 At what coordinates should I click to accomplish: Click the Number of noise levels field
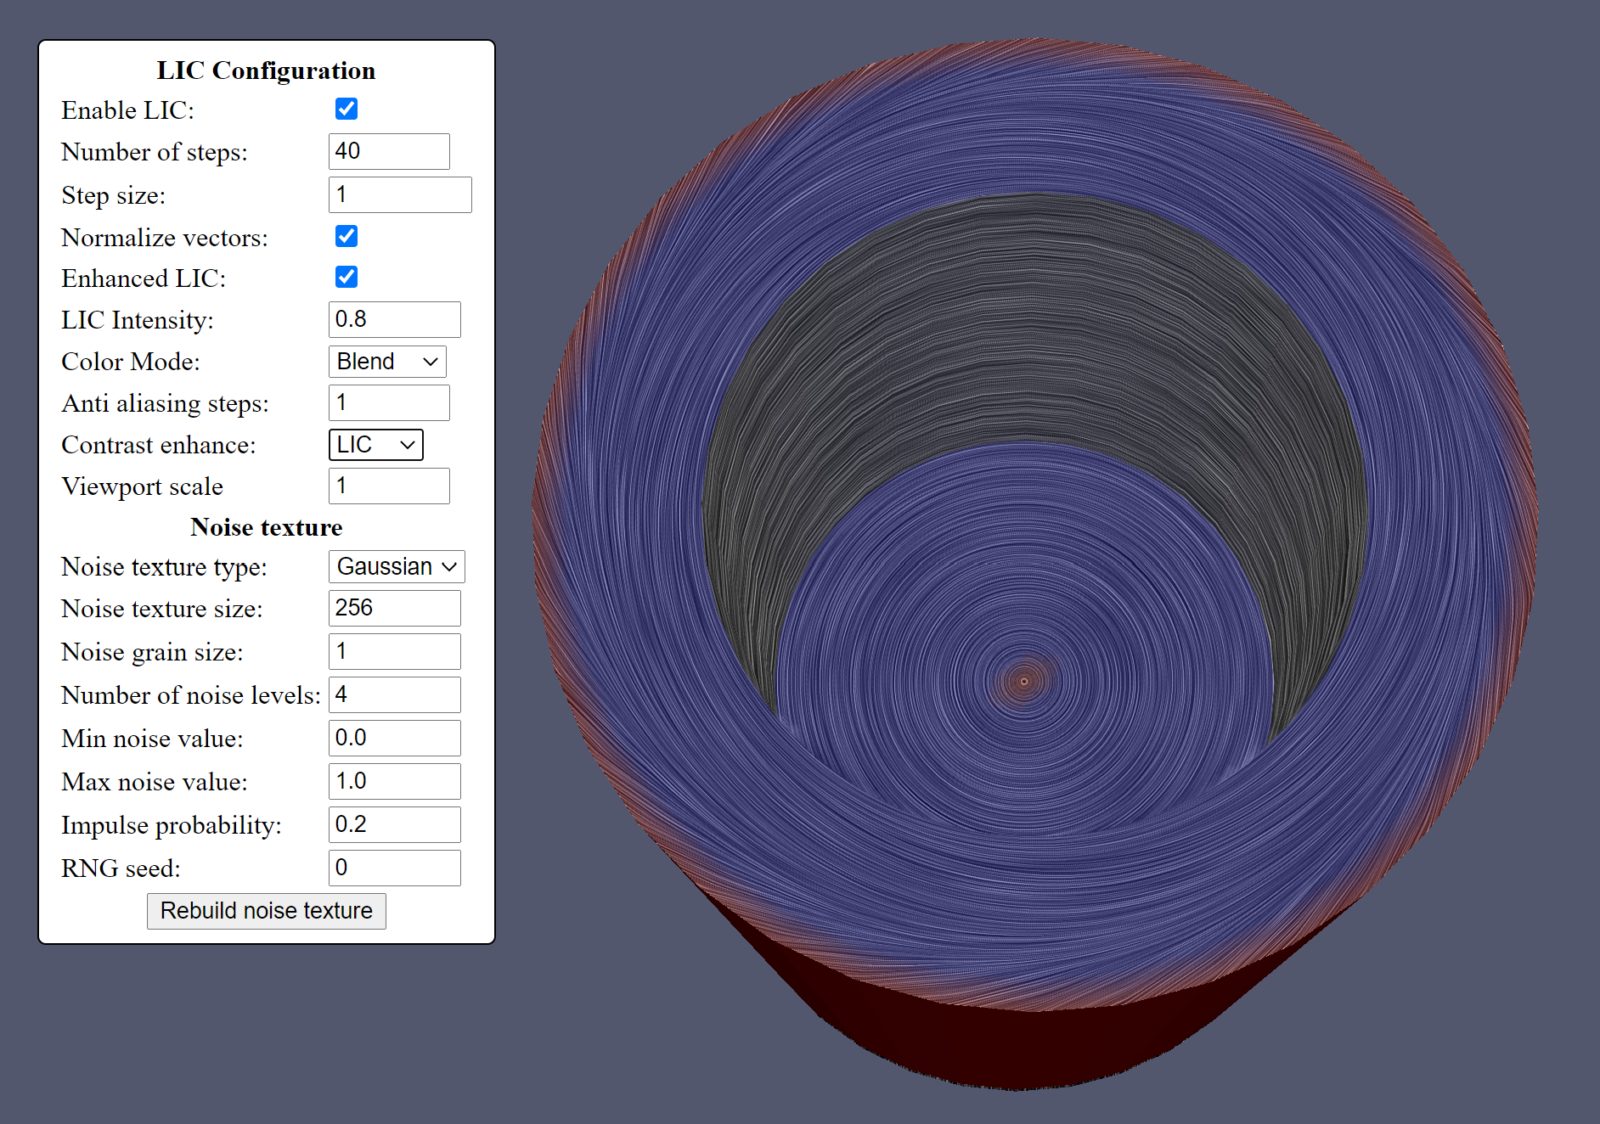[395, 695]
